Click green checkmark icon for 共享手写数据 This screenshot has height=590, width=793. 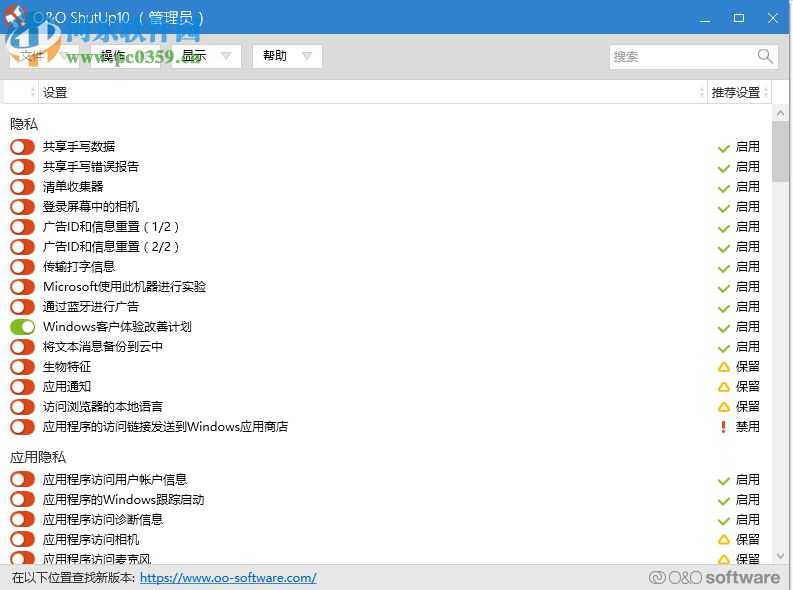click(x=724, y=148)
